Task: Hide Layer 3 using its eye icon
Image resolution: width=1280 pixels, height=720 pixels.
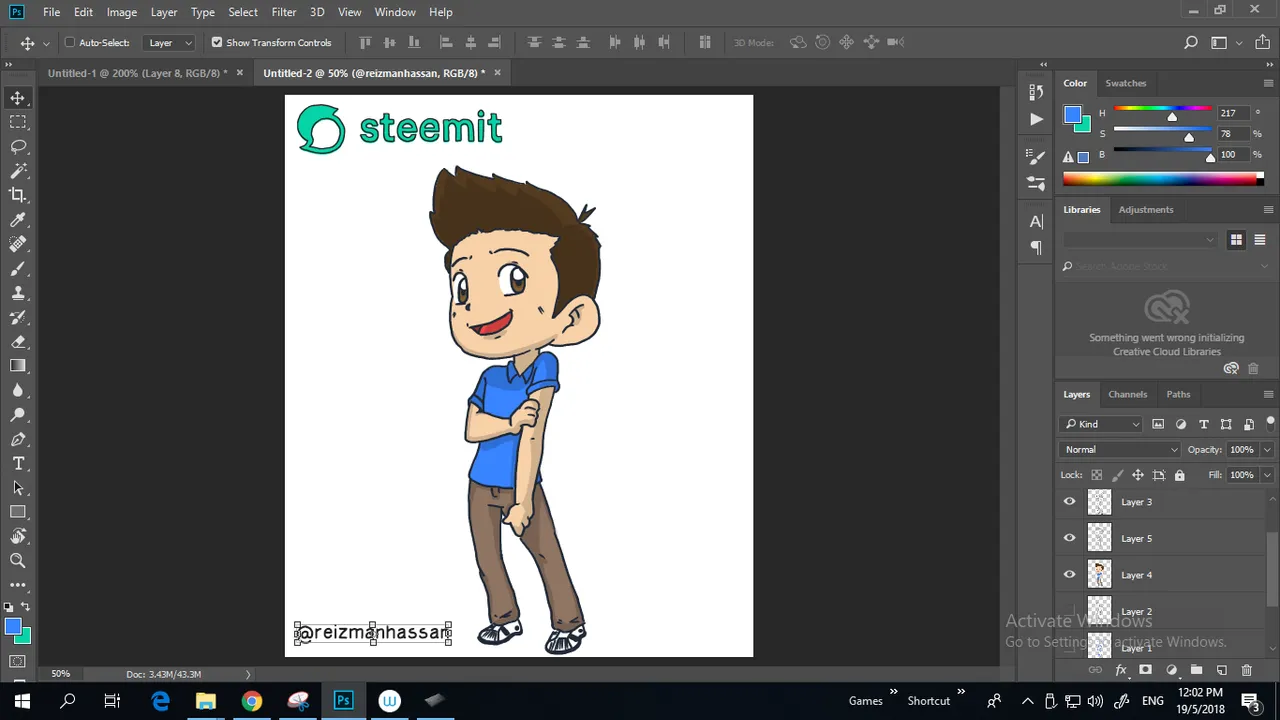Action: click(1070, 502)
